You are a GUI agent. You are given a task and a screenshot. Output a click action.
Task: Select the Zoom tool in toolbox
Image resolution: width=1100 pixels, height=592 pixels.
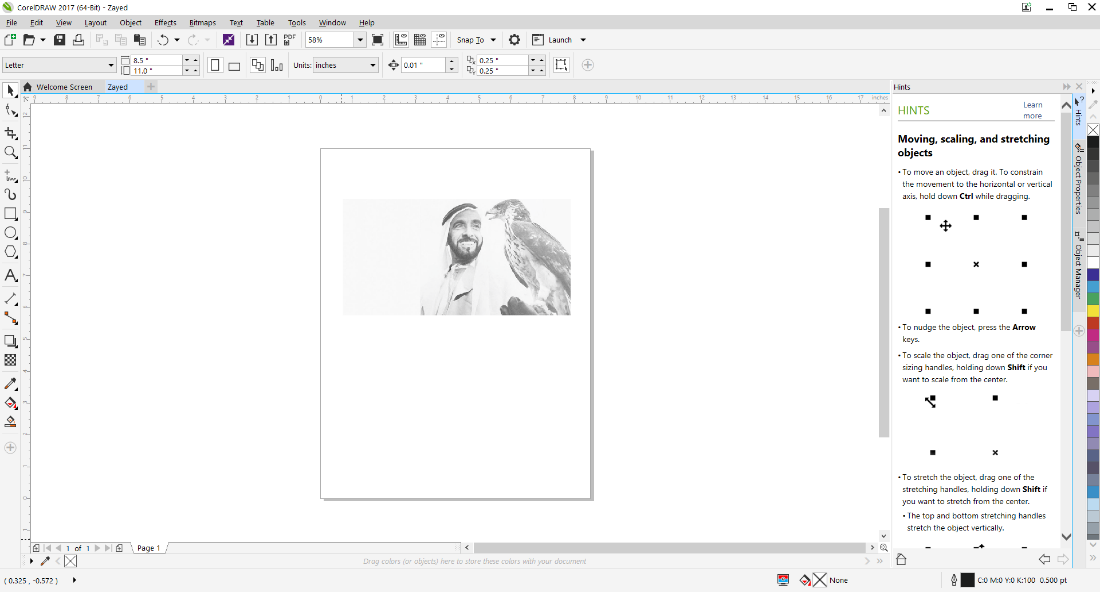coord(11,153)
